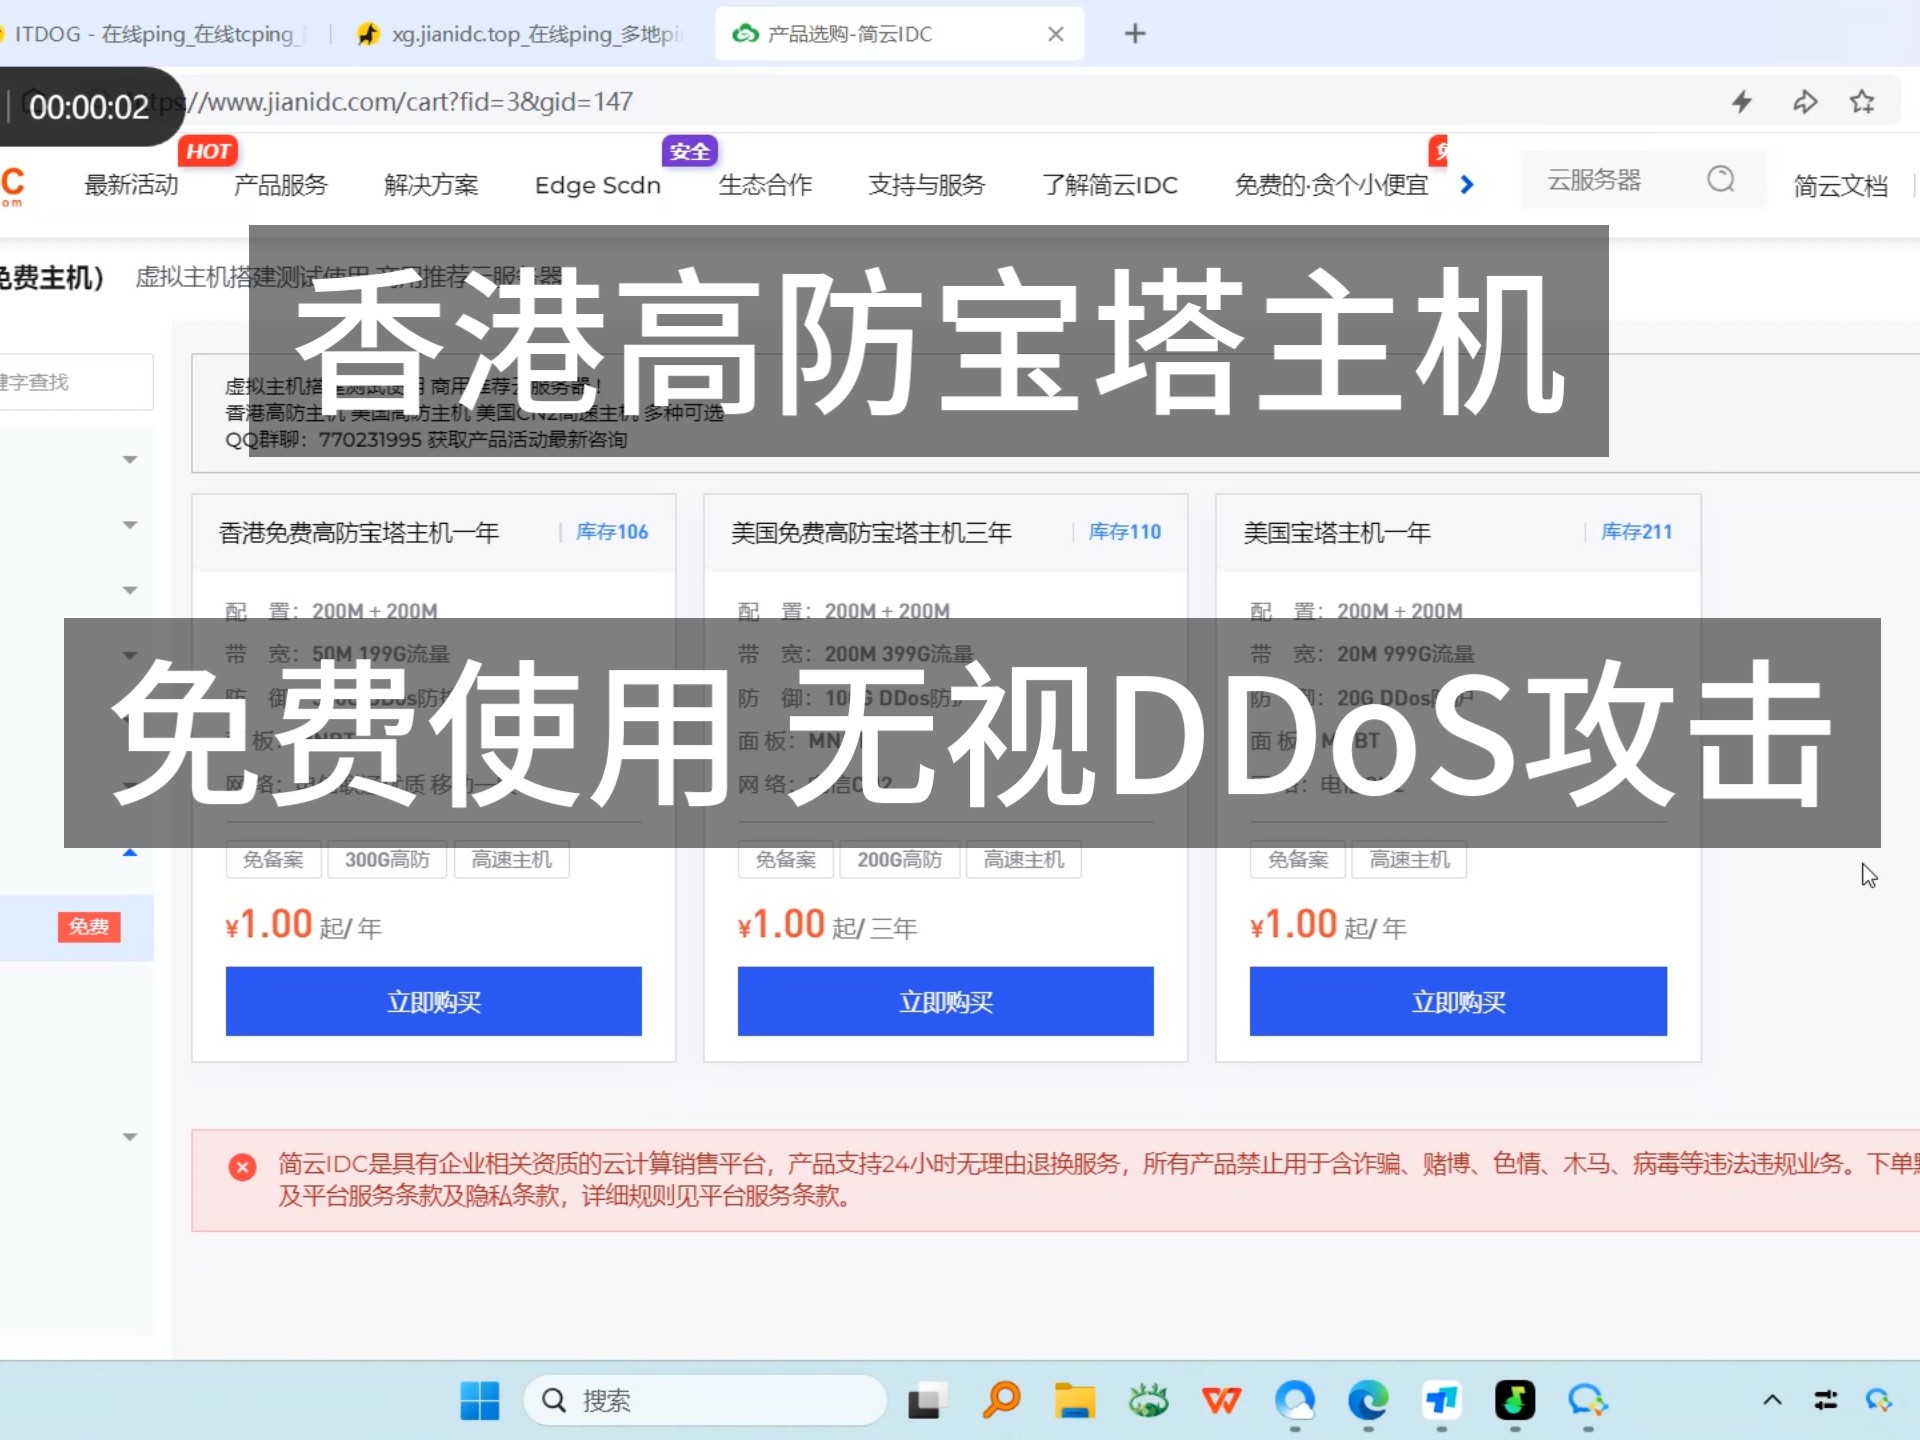
Task: Click the magnifier icon in site search
Action: [x=1721, y=180]
